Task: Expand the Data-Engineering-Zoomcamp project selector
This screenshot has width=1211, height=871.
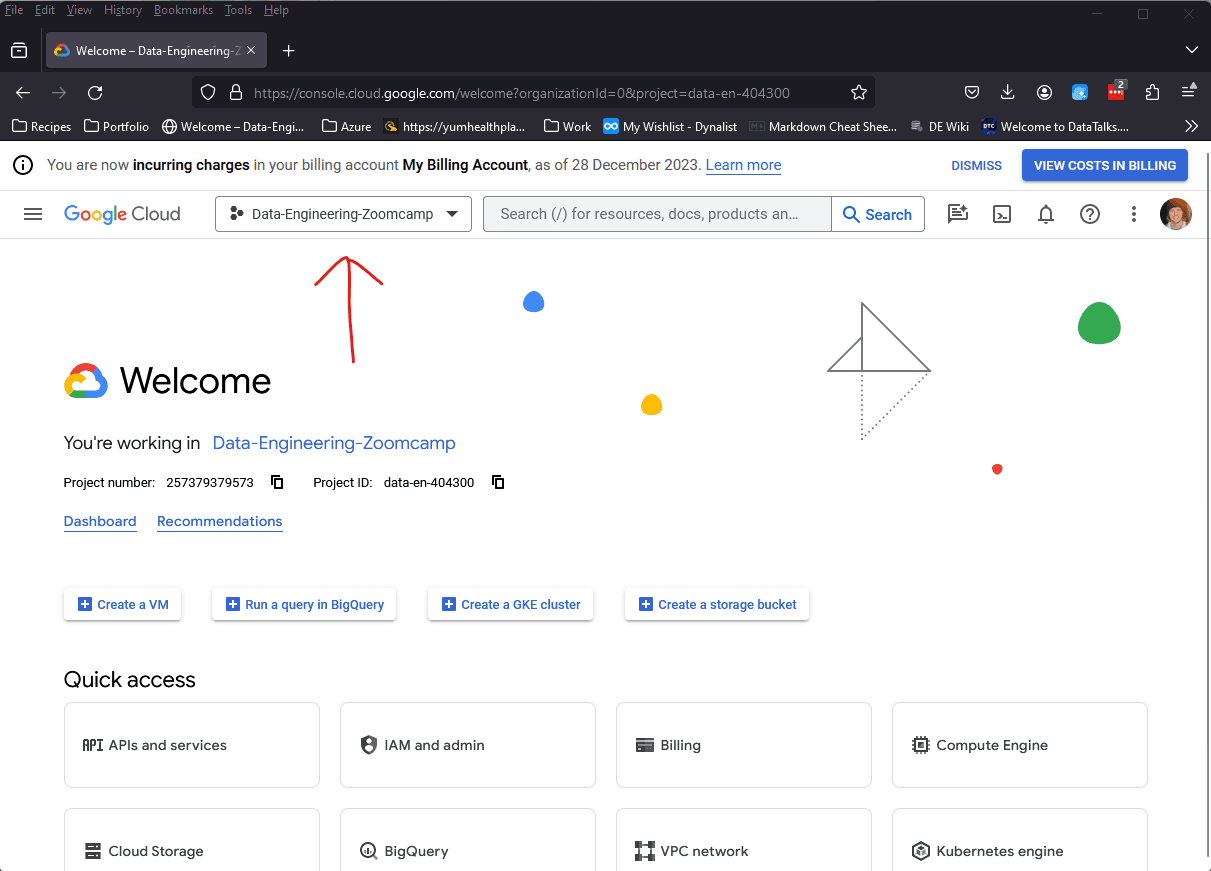Action: click(343, 214)
